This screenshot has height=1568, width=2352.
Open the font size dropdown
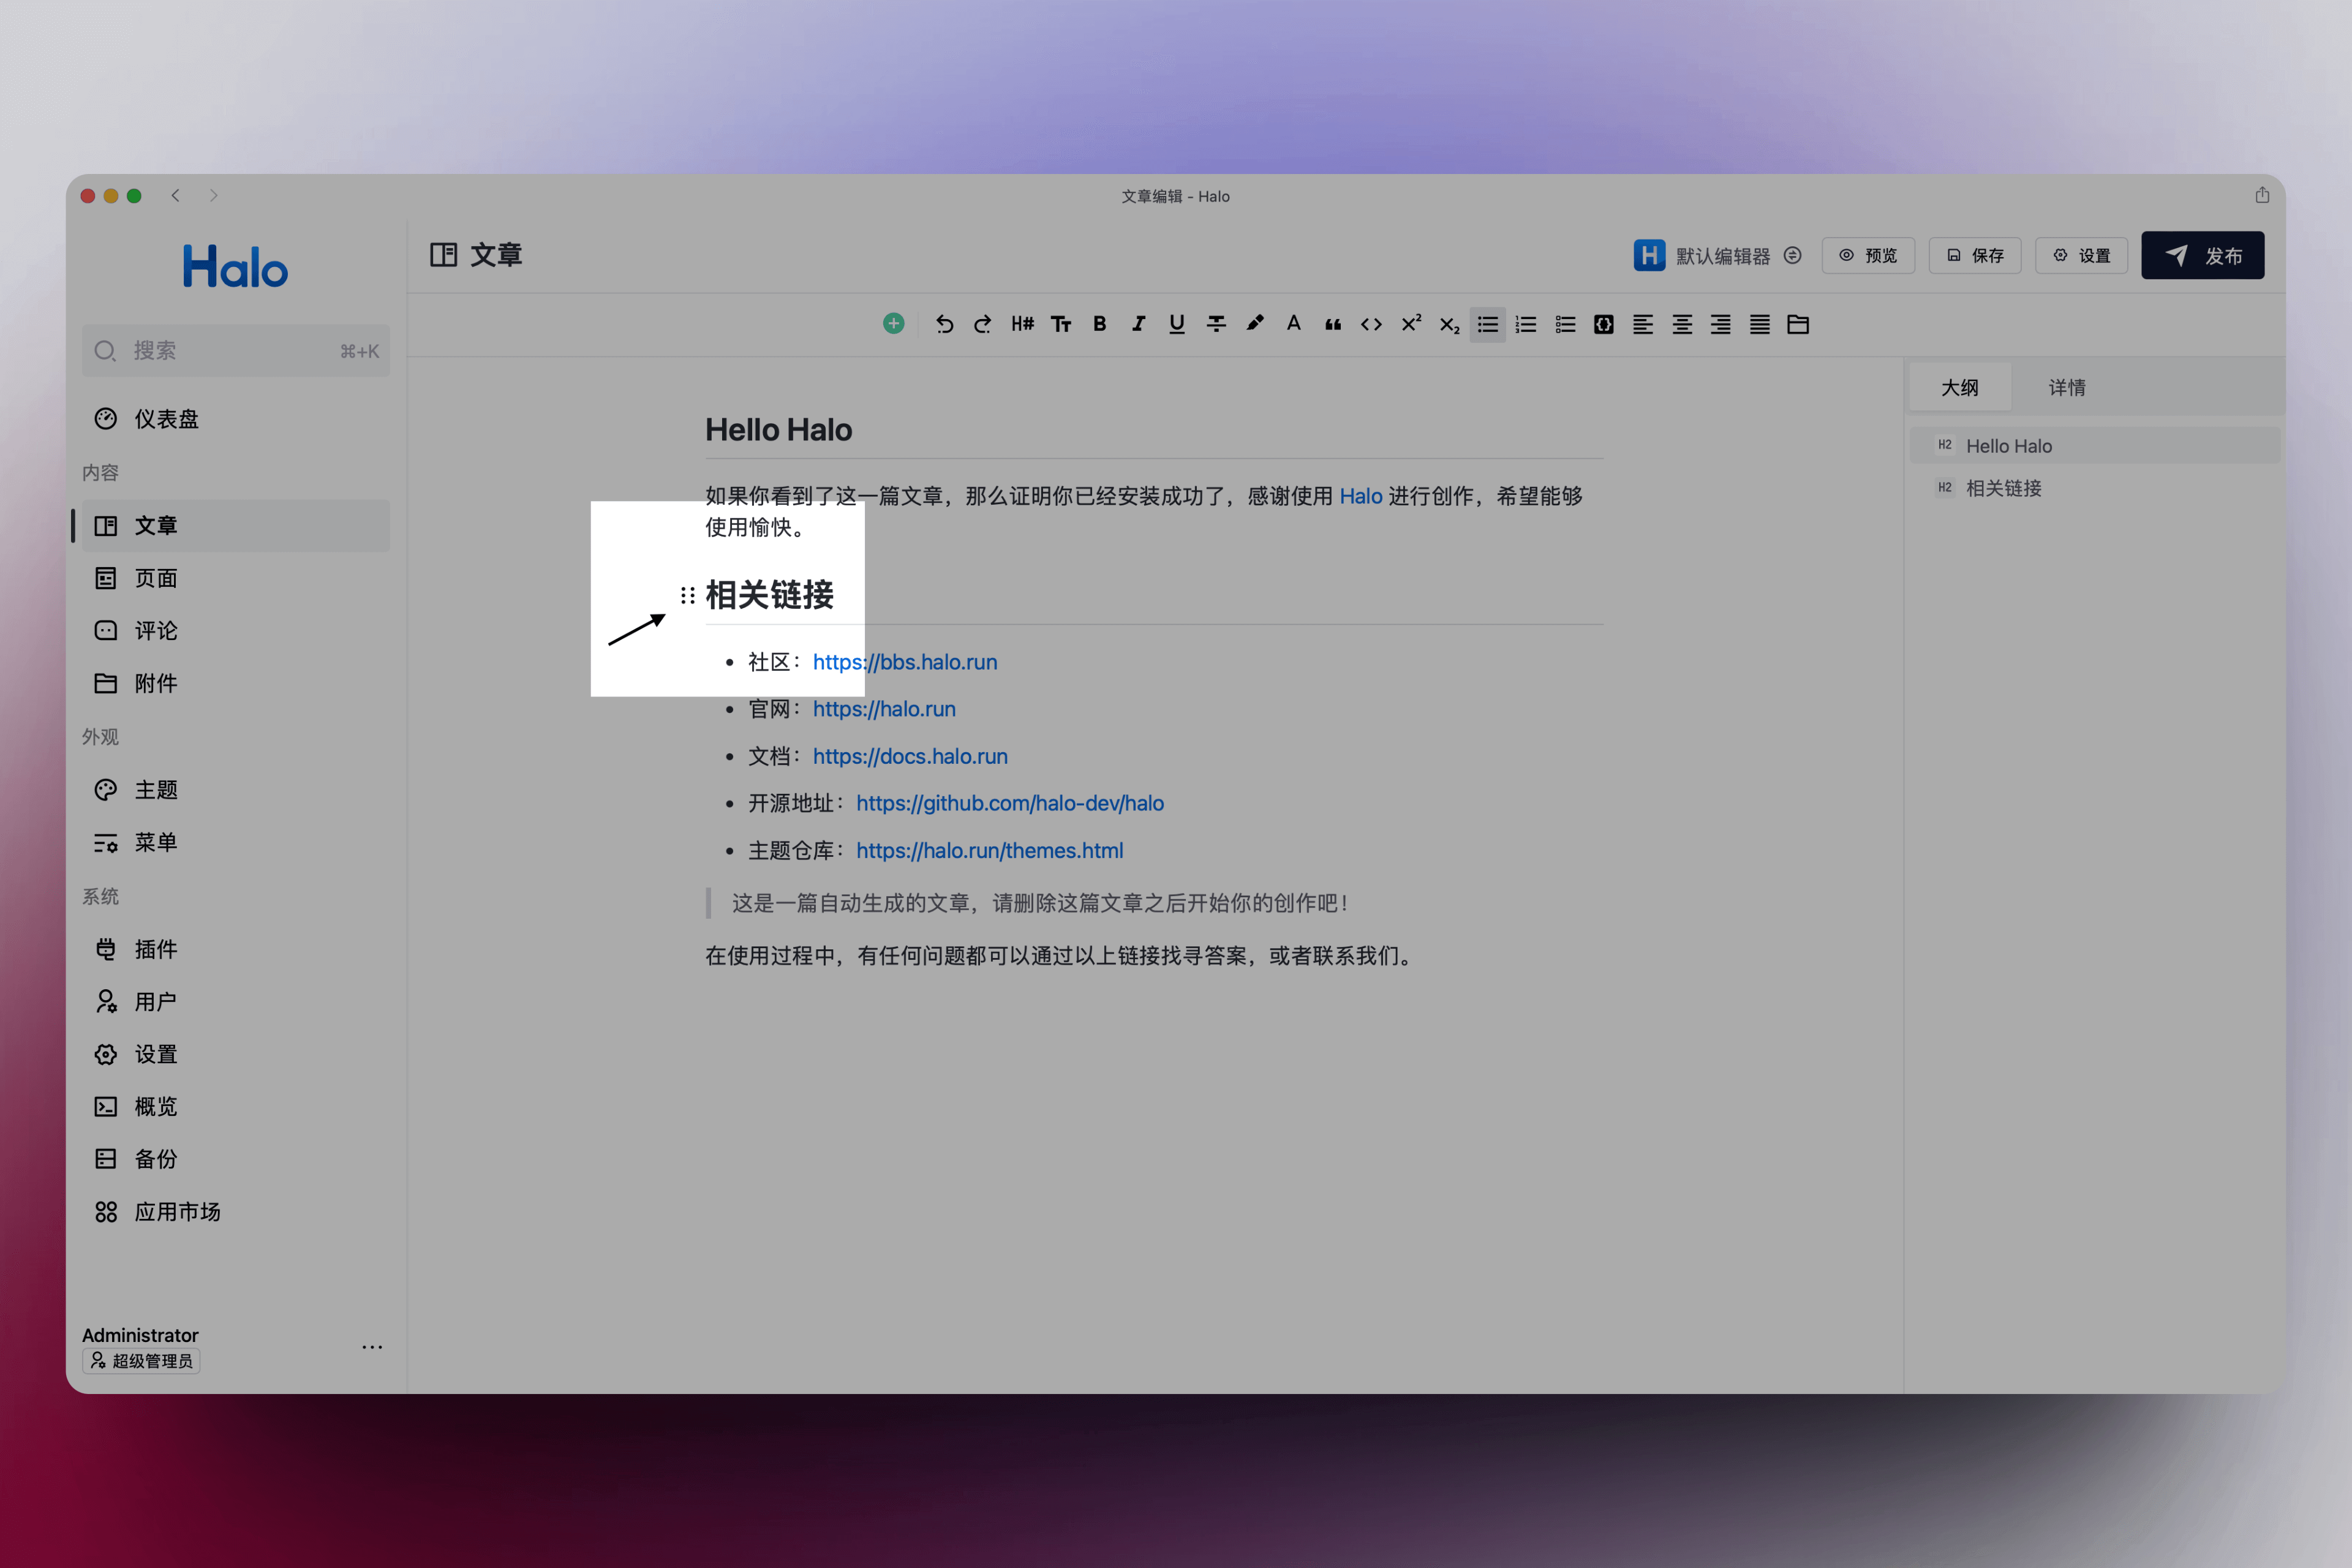tap(1060, 324)
